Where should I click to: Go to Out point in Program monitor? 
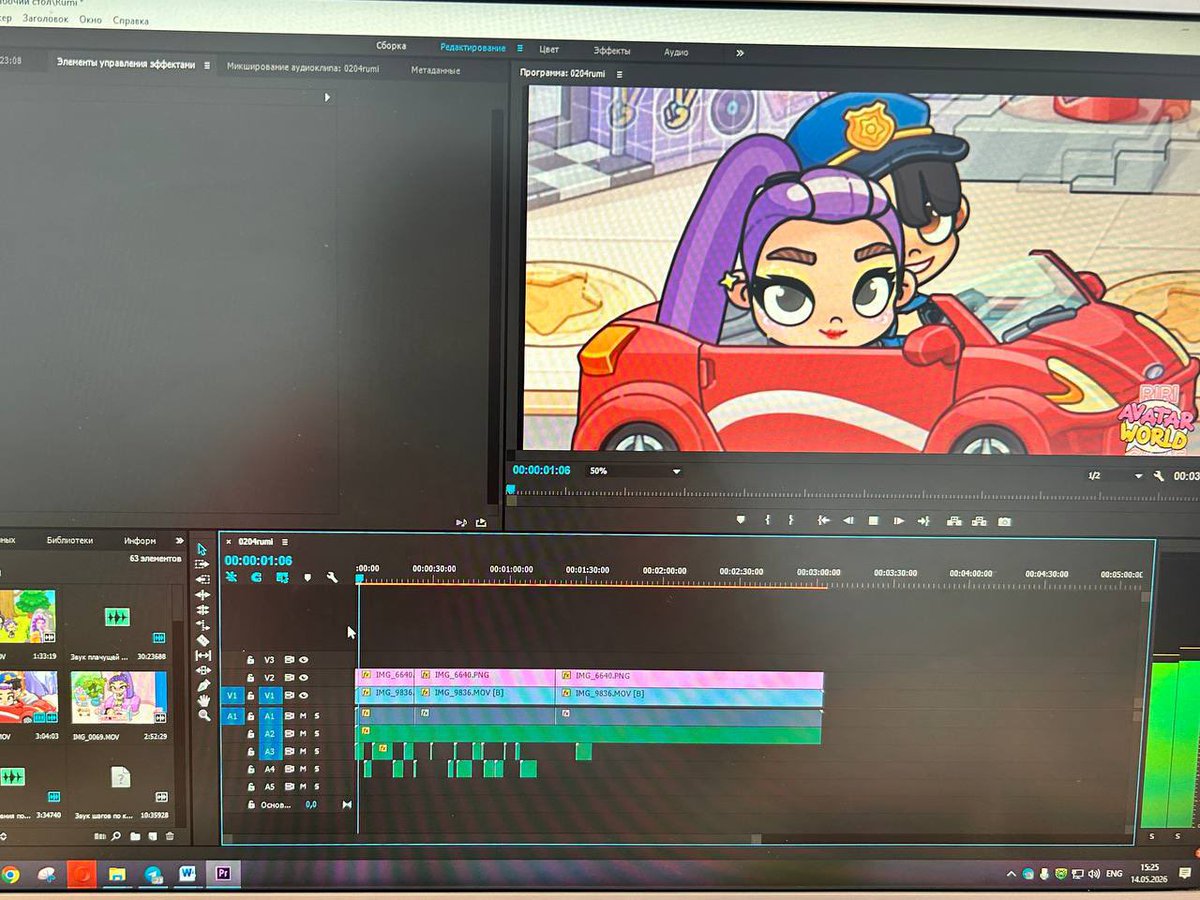[x=924, y=521]
